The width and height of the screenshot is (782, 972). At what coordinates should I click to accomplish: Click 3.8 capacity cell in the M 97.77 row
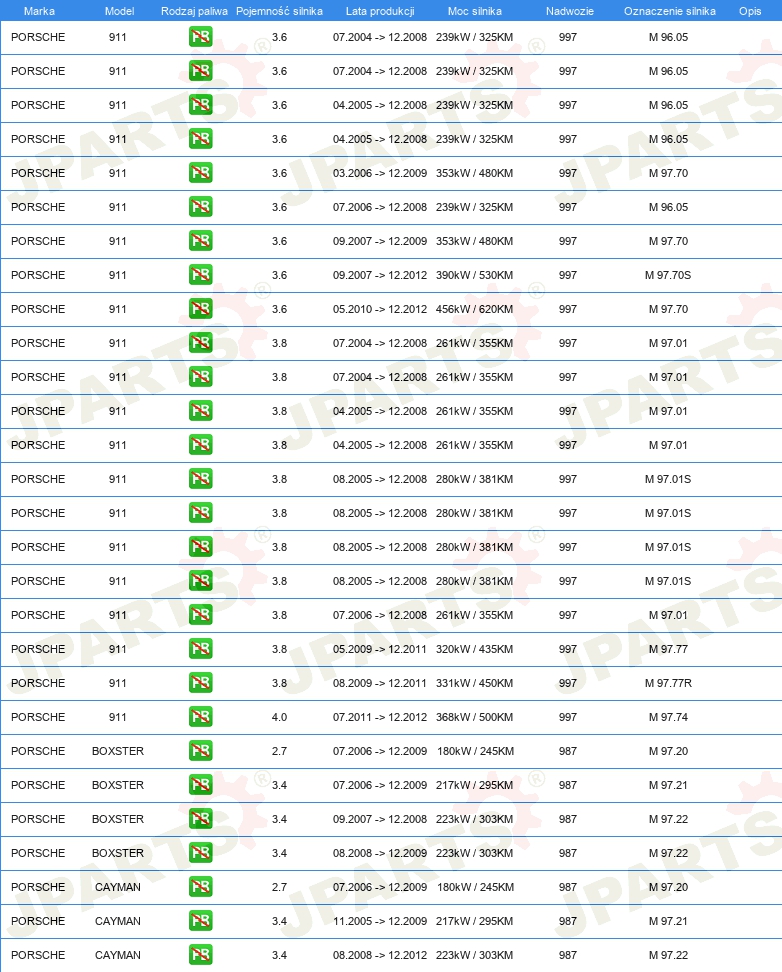coord(280,649)
